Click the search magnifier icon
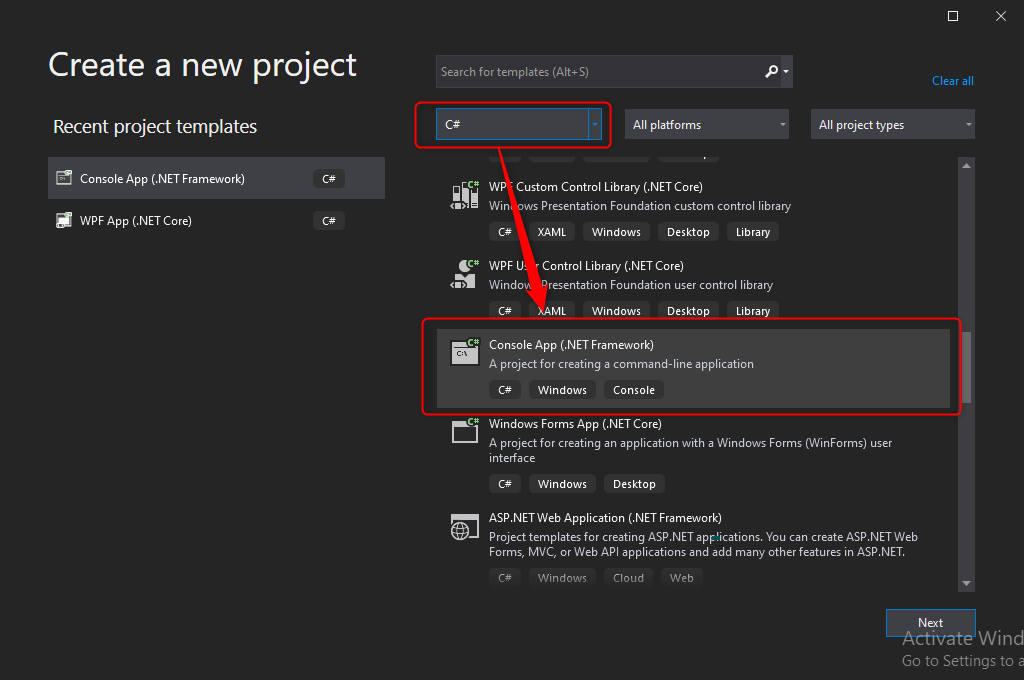Viewport: 1024px width, 680px height. [771, 72]
